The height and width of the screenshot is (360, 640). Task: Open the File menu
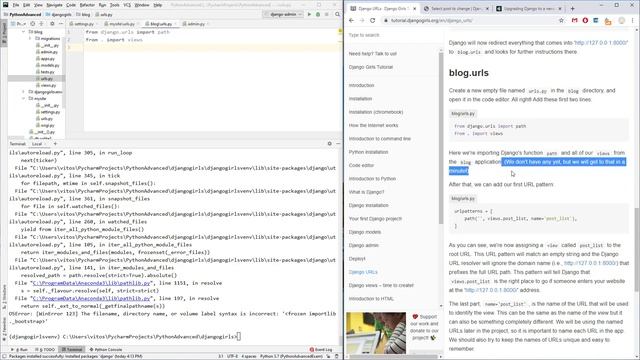16,5
